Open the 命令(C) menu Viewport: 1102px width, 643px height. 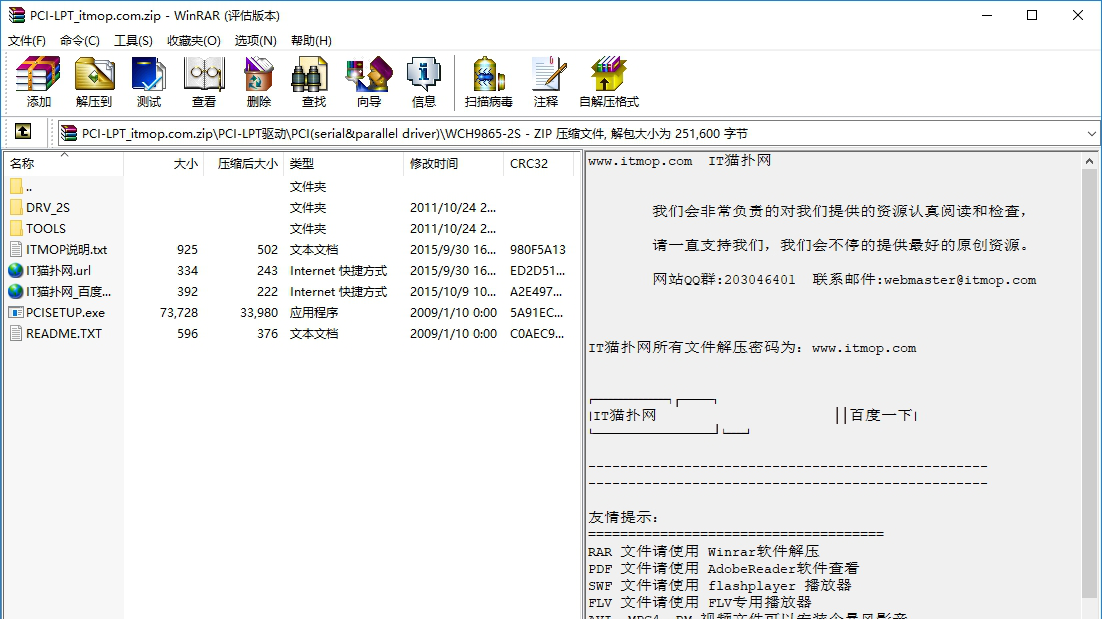pyautogui.click(x=79, y=41)
